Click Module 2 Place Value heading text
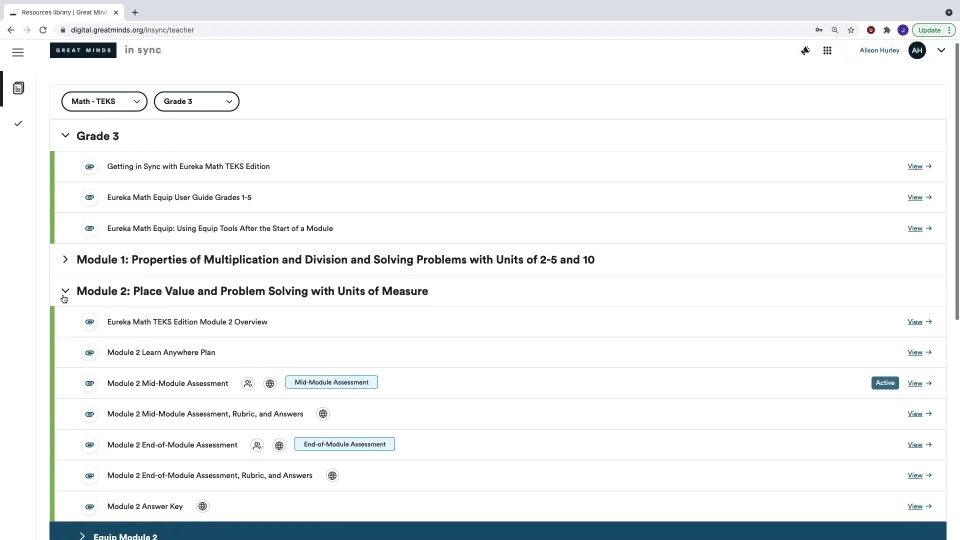This screenshot has width=960, height=540. [252, 291]
